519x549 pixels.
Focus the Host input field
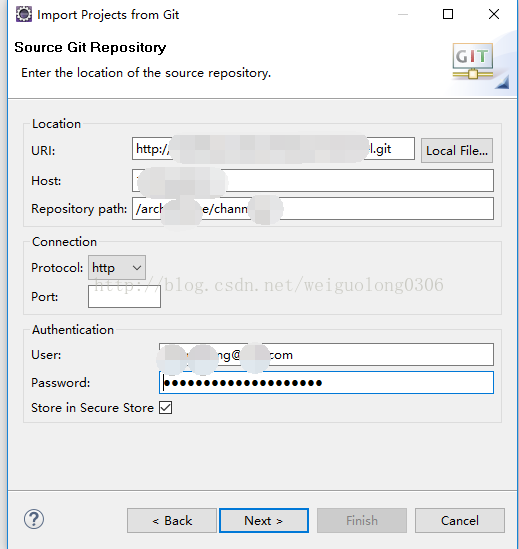313,181
